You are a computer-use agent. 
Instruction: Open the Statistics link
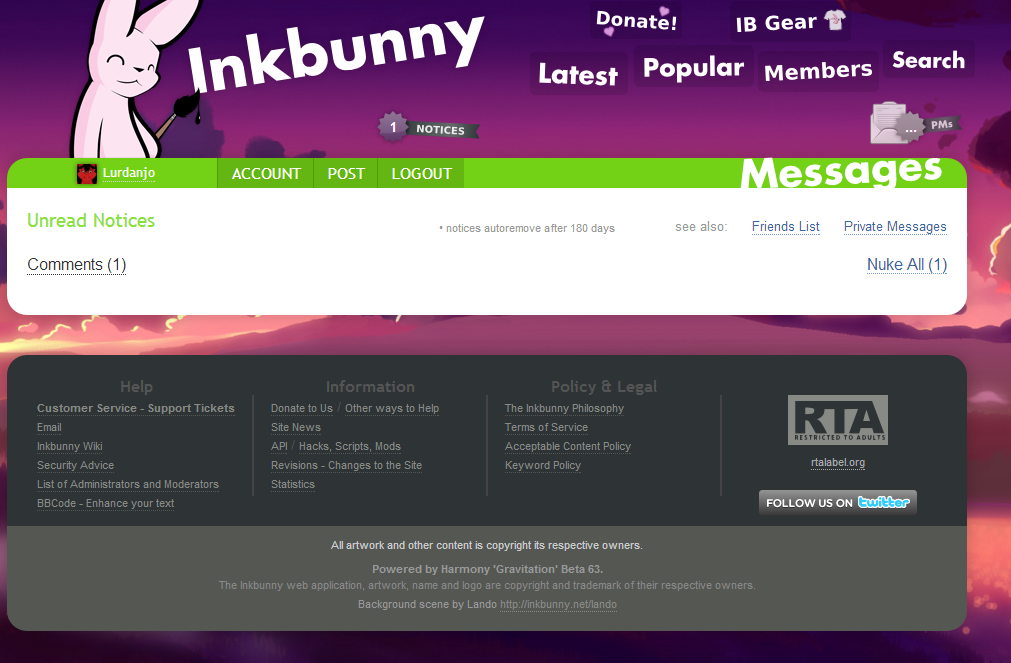pyautogui.click(x=293, y=484)
